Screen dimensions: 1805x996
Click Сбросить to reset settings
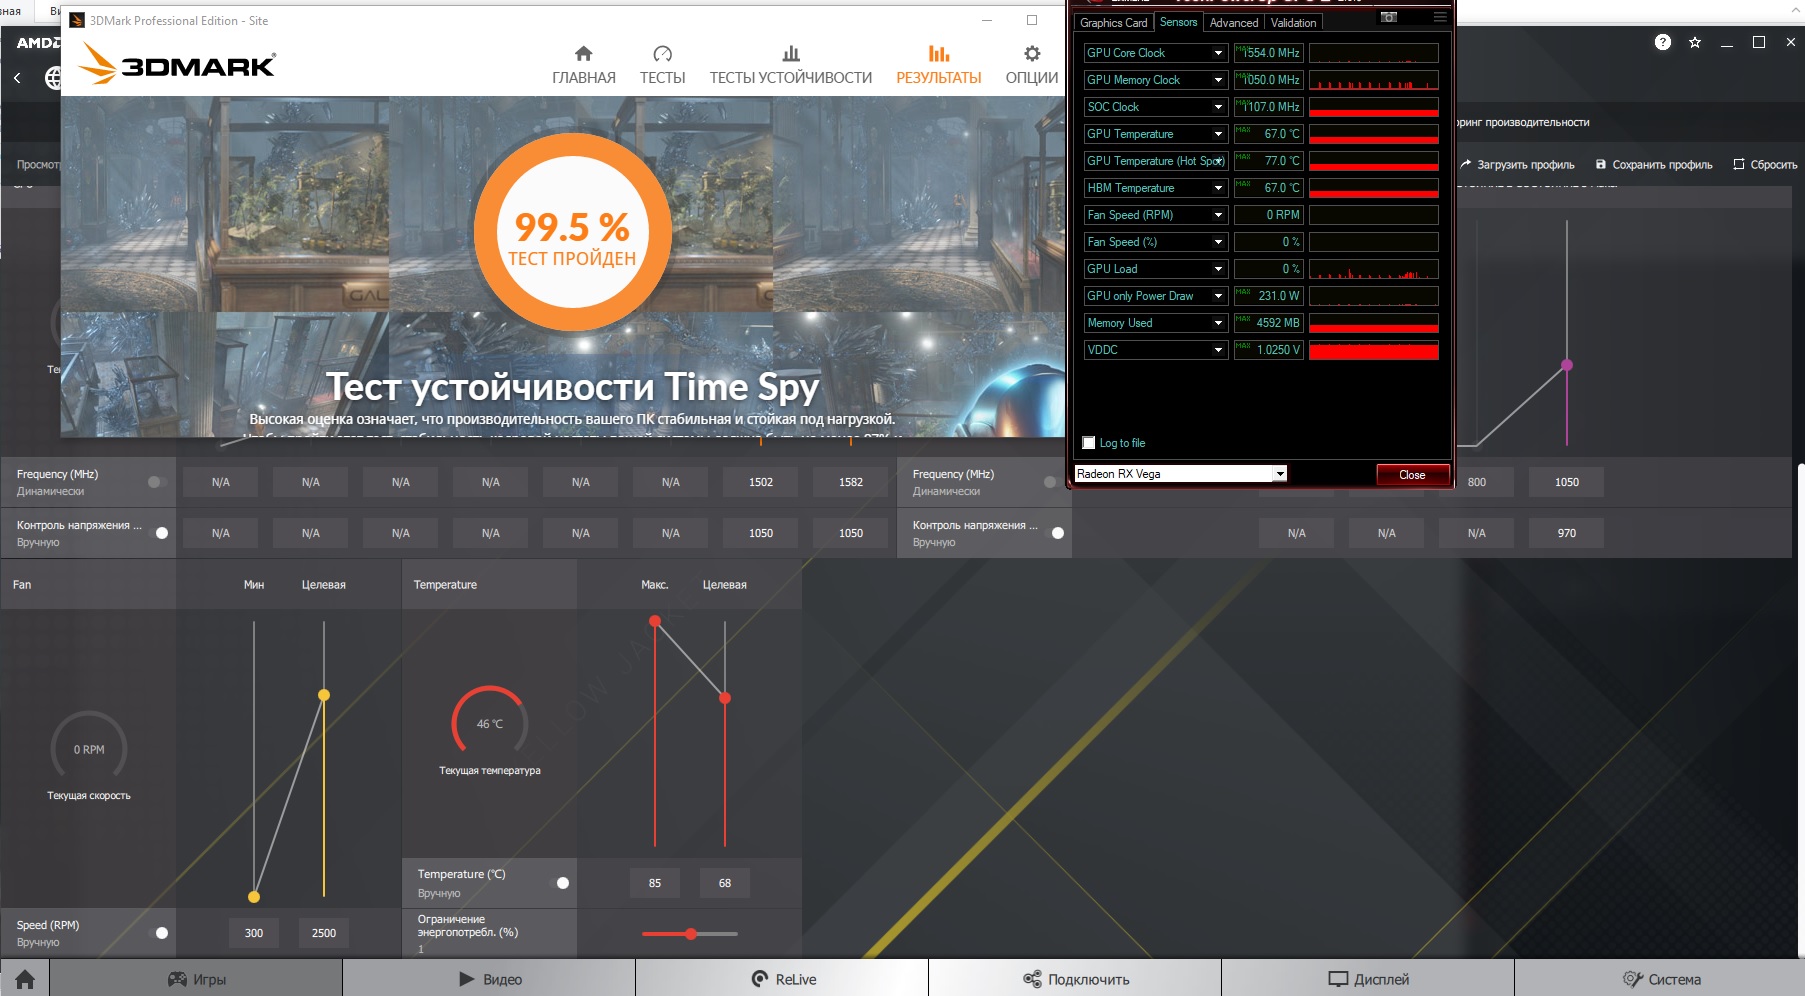pos(1765,165)
